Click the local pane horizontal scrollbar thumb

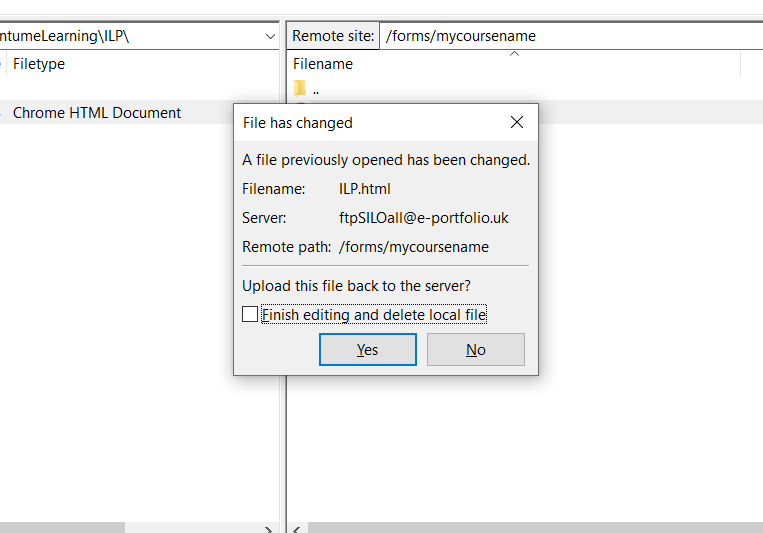click(62, 528)
